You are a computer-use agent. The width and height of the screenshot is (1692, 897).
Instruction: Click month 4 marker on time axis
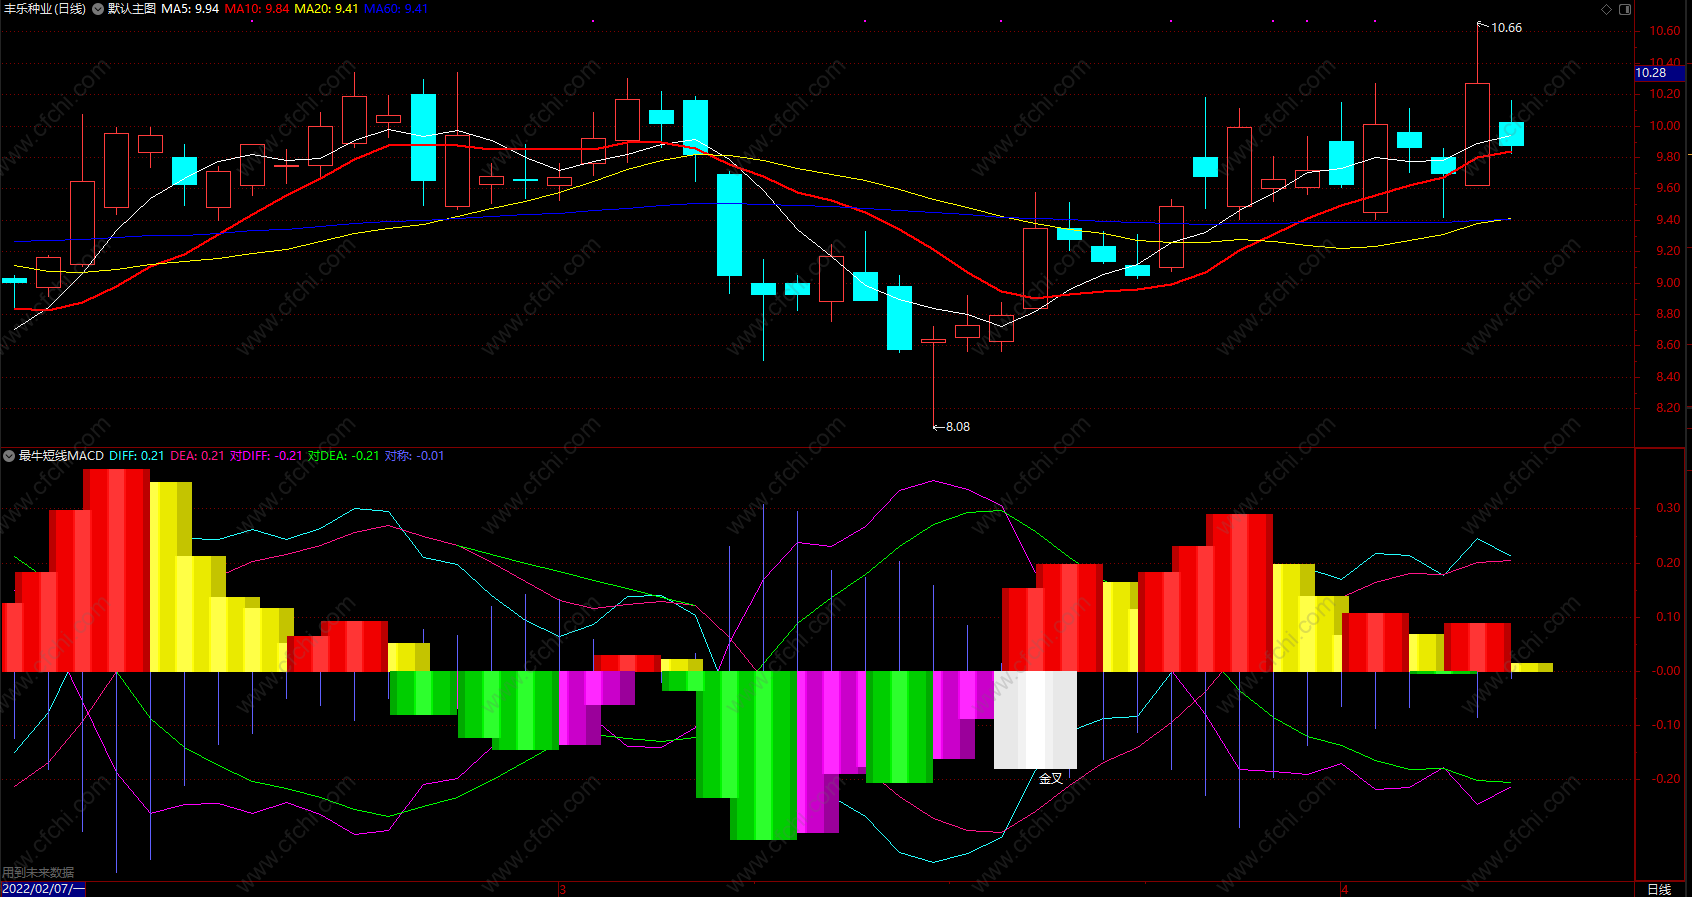point(1345,889)
